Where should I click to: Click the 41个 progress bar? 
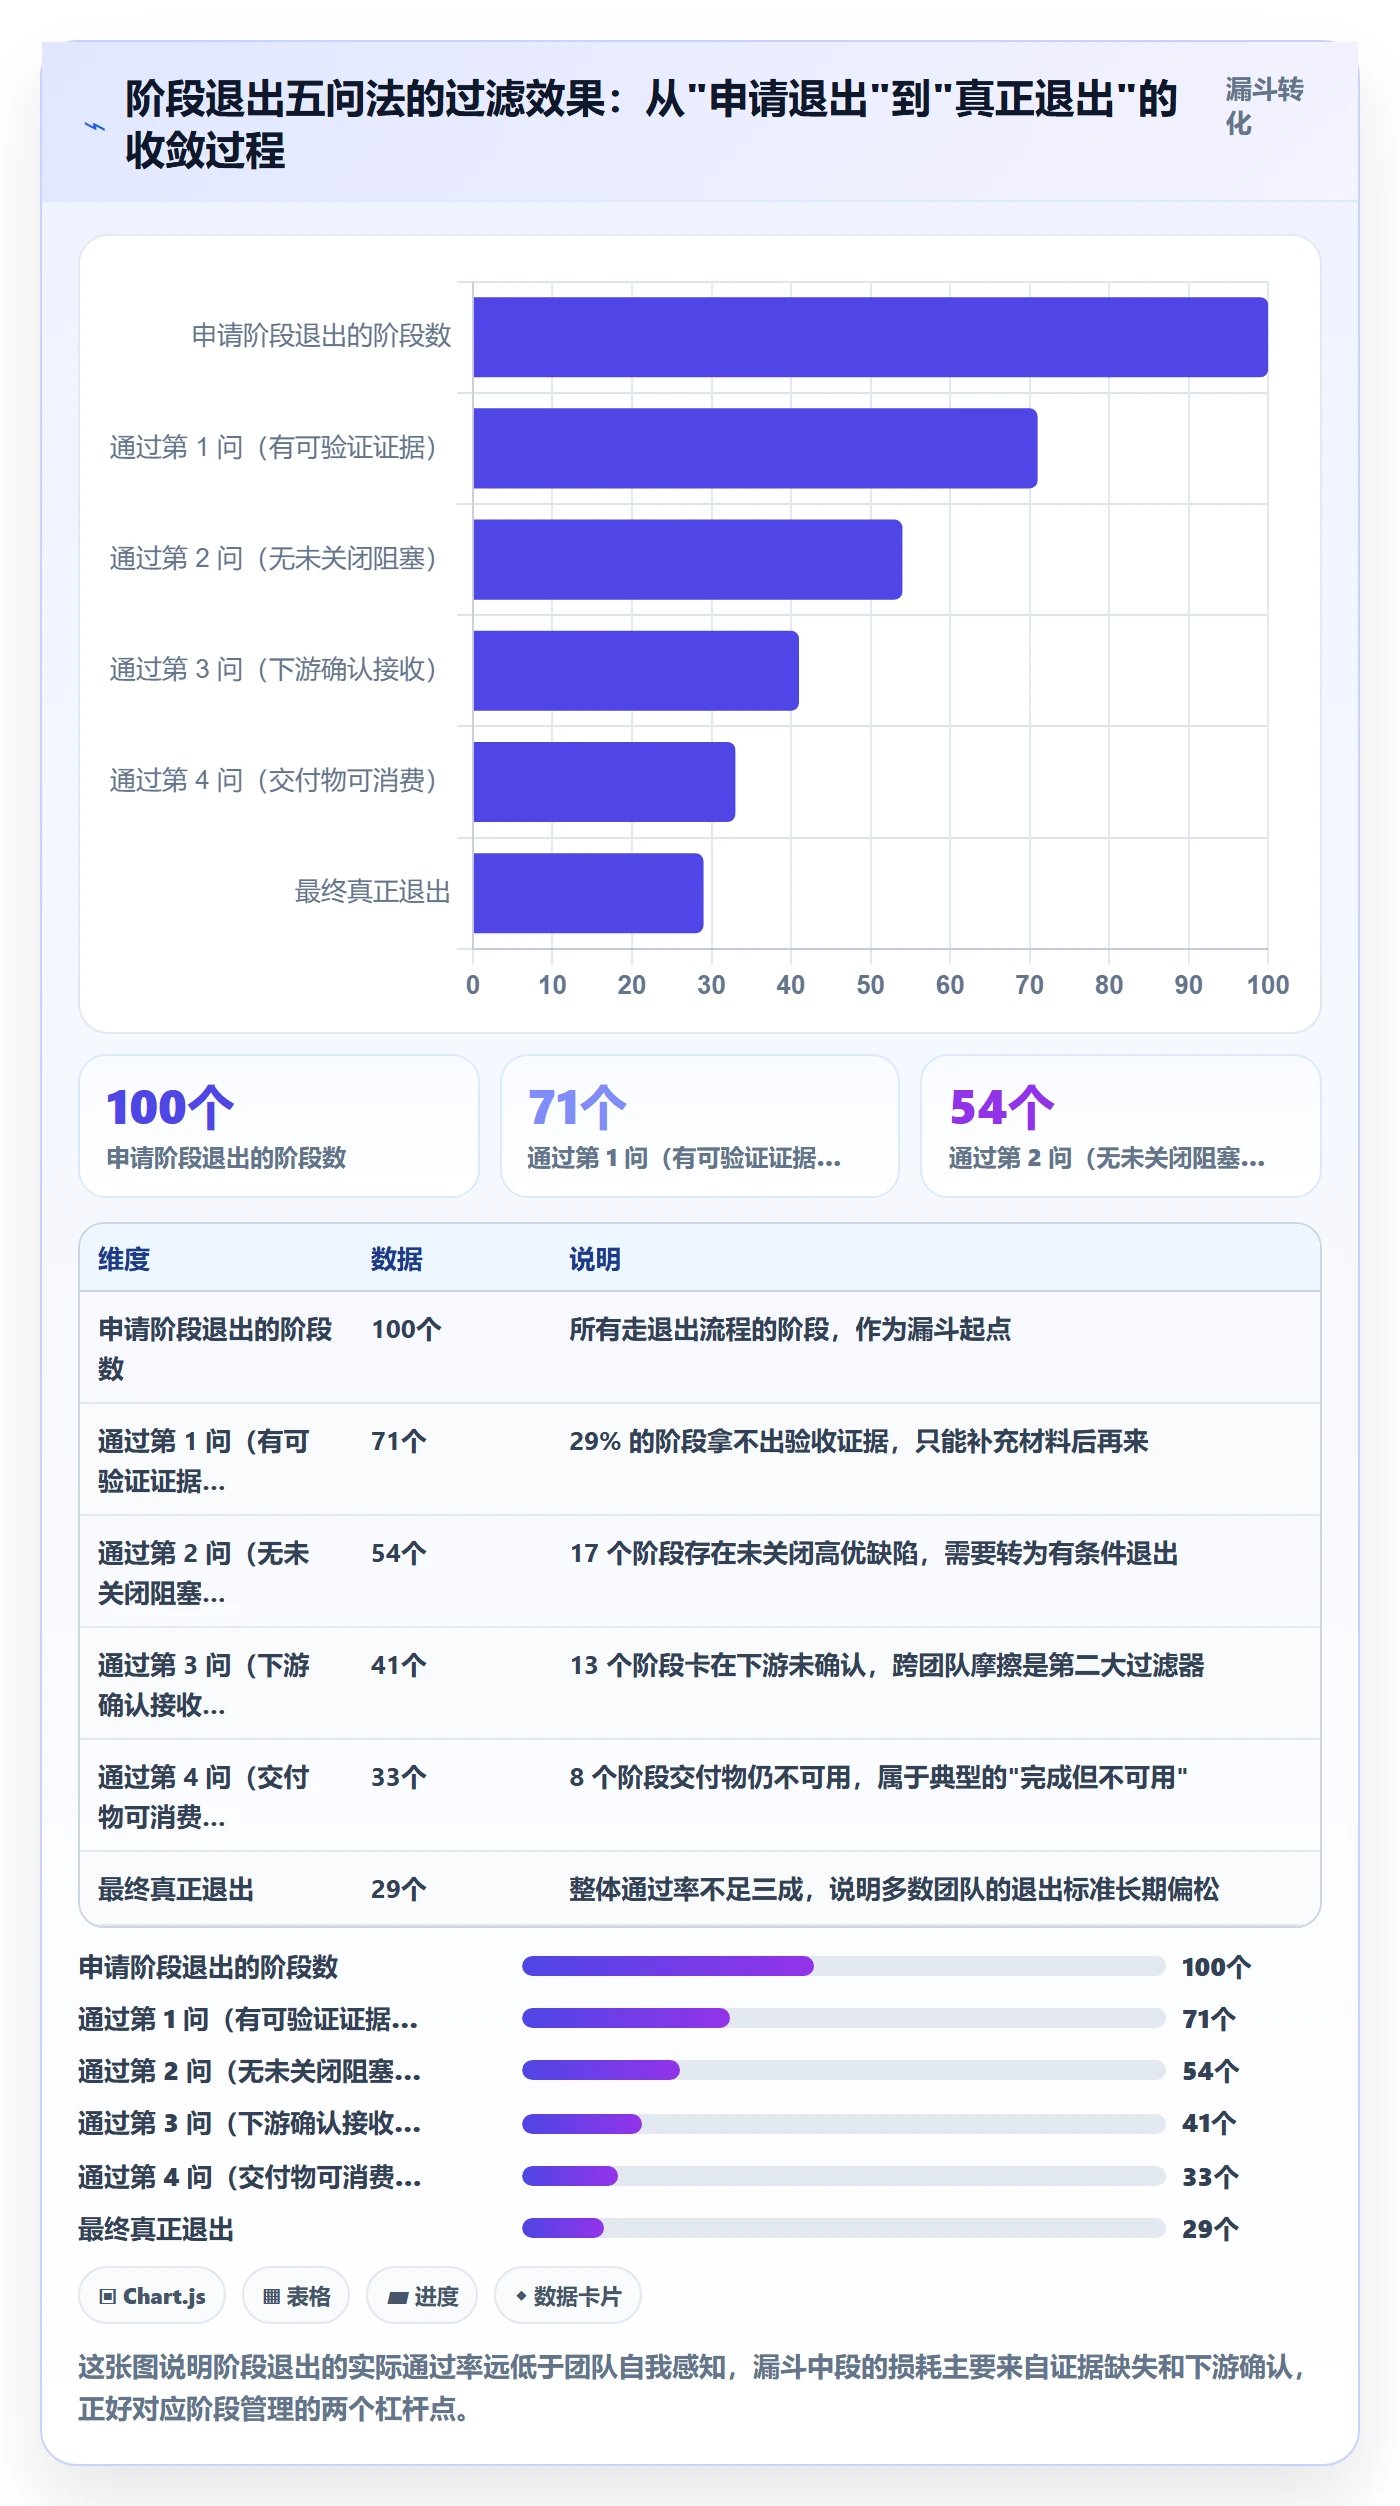coord(843,2123)
